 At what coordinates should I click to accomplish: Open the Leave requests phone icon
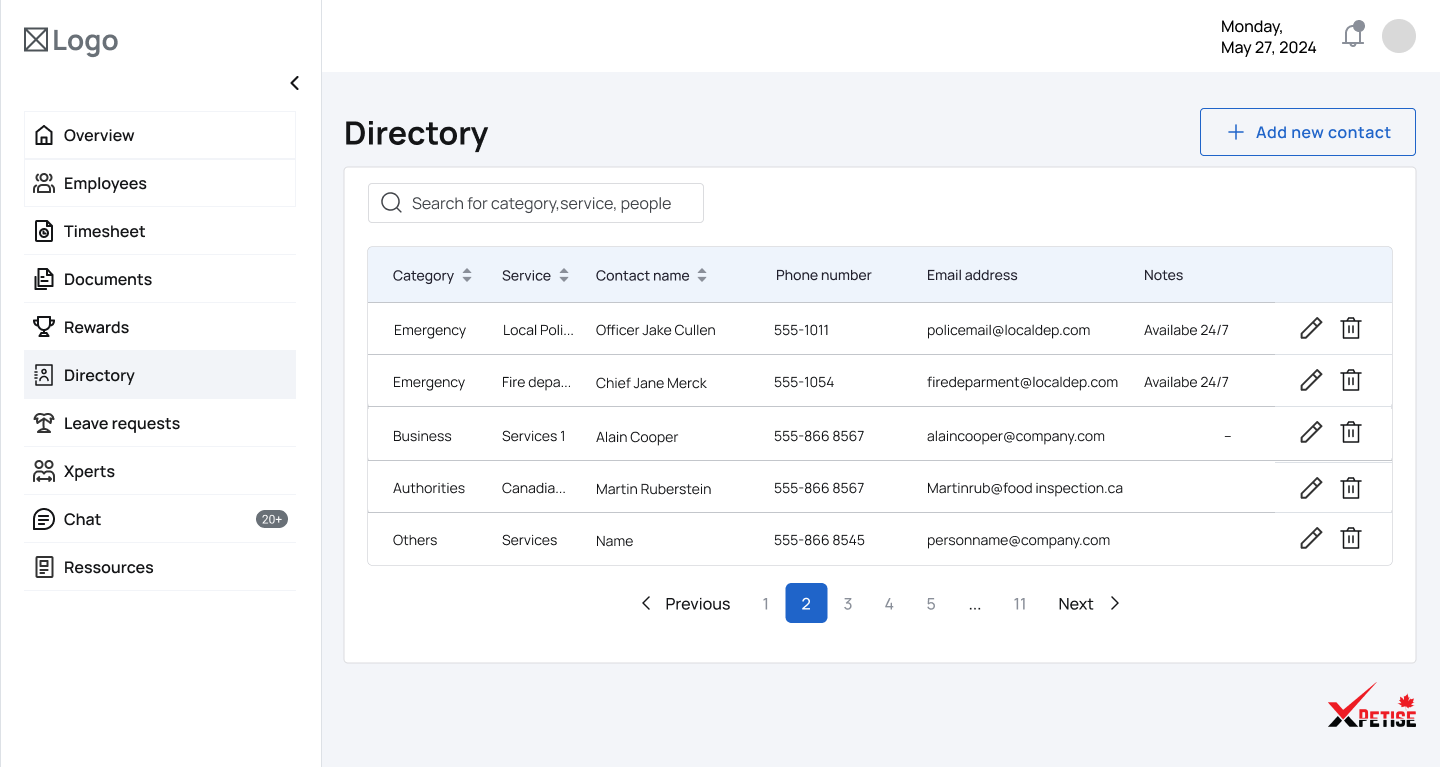[44, 423]
